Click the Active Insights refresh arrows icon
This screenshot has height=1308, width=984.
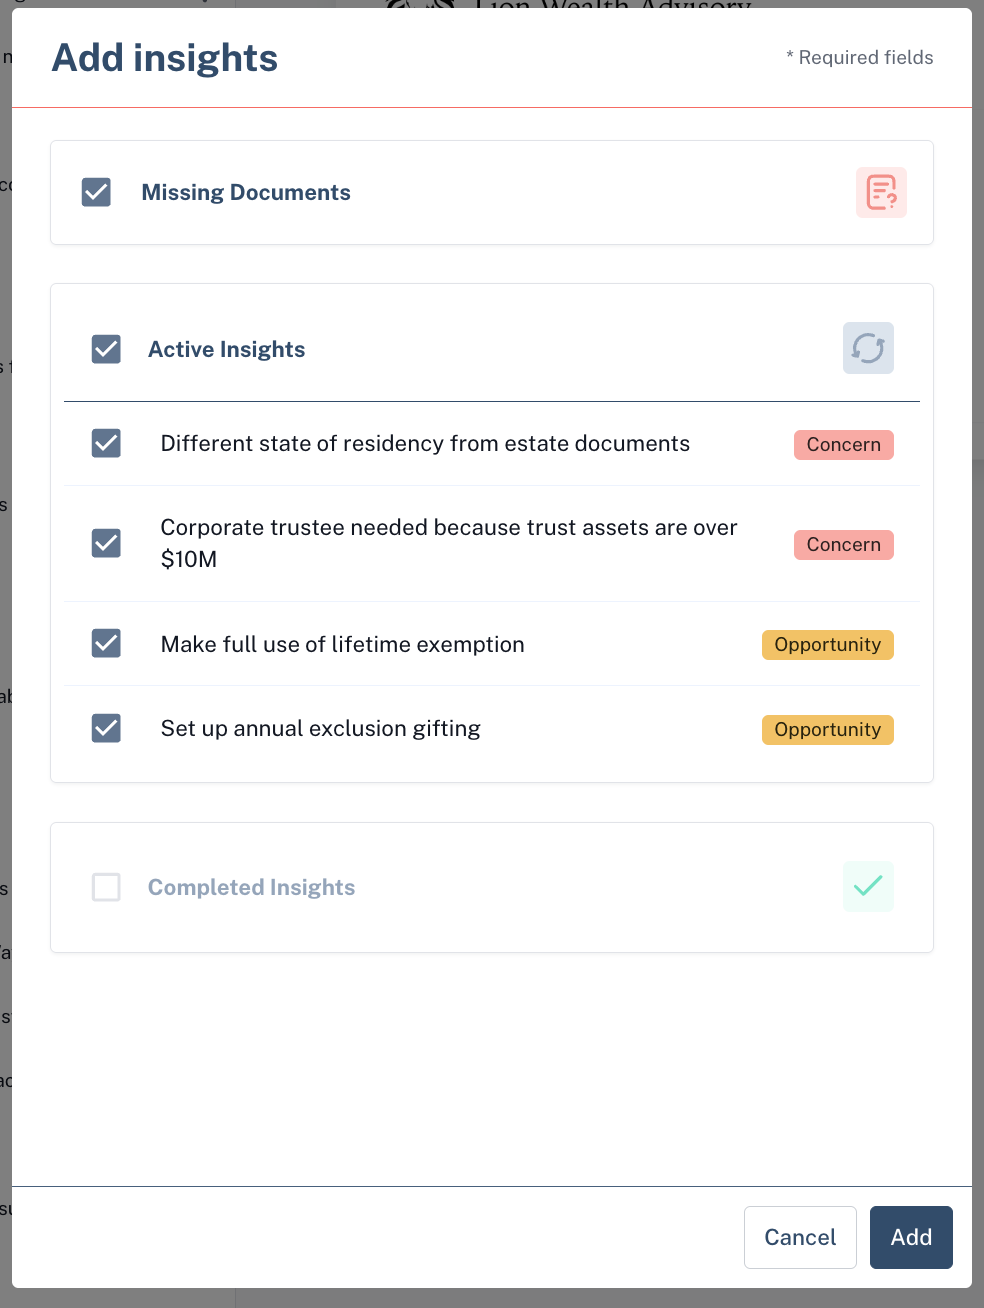coord(868,348)
